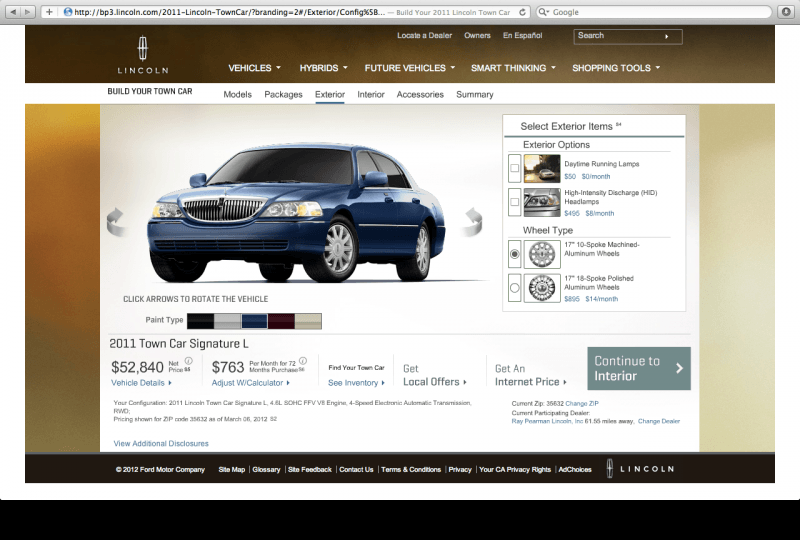The image size is (800, 540).
Task: Click the Lincoln logo in the footer
Action: point(640,469)
